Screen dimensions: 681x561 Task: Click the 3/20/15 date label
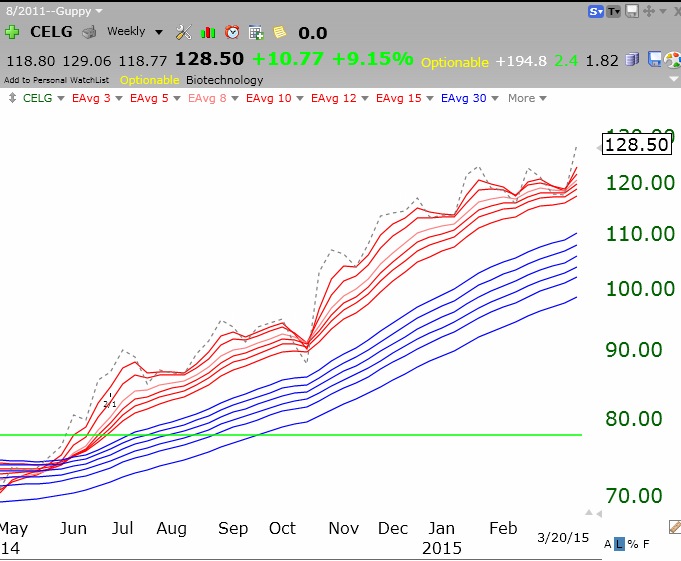click(x=563, y=538)
